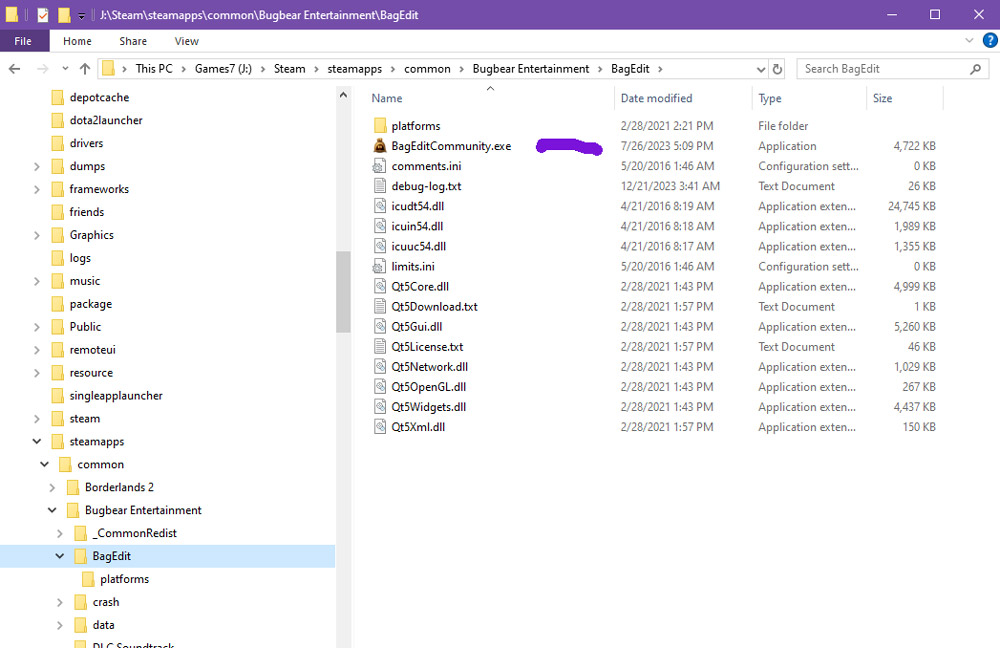The image size is (1000, 648).
Task: Sort files by Date modified column
Action: [656, 98]
